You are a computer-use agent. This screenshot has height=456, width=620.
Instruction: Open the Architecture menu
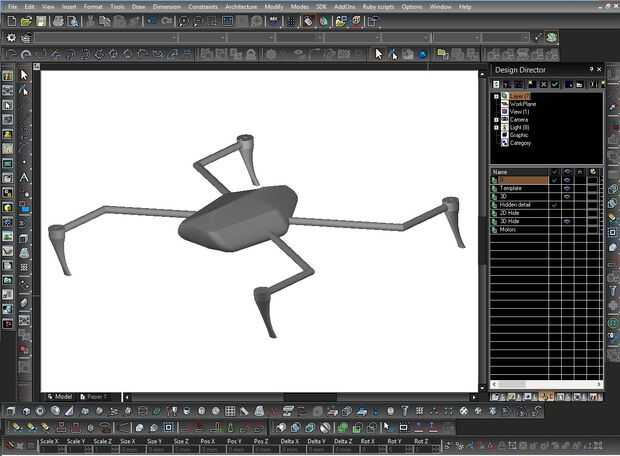241,6
